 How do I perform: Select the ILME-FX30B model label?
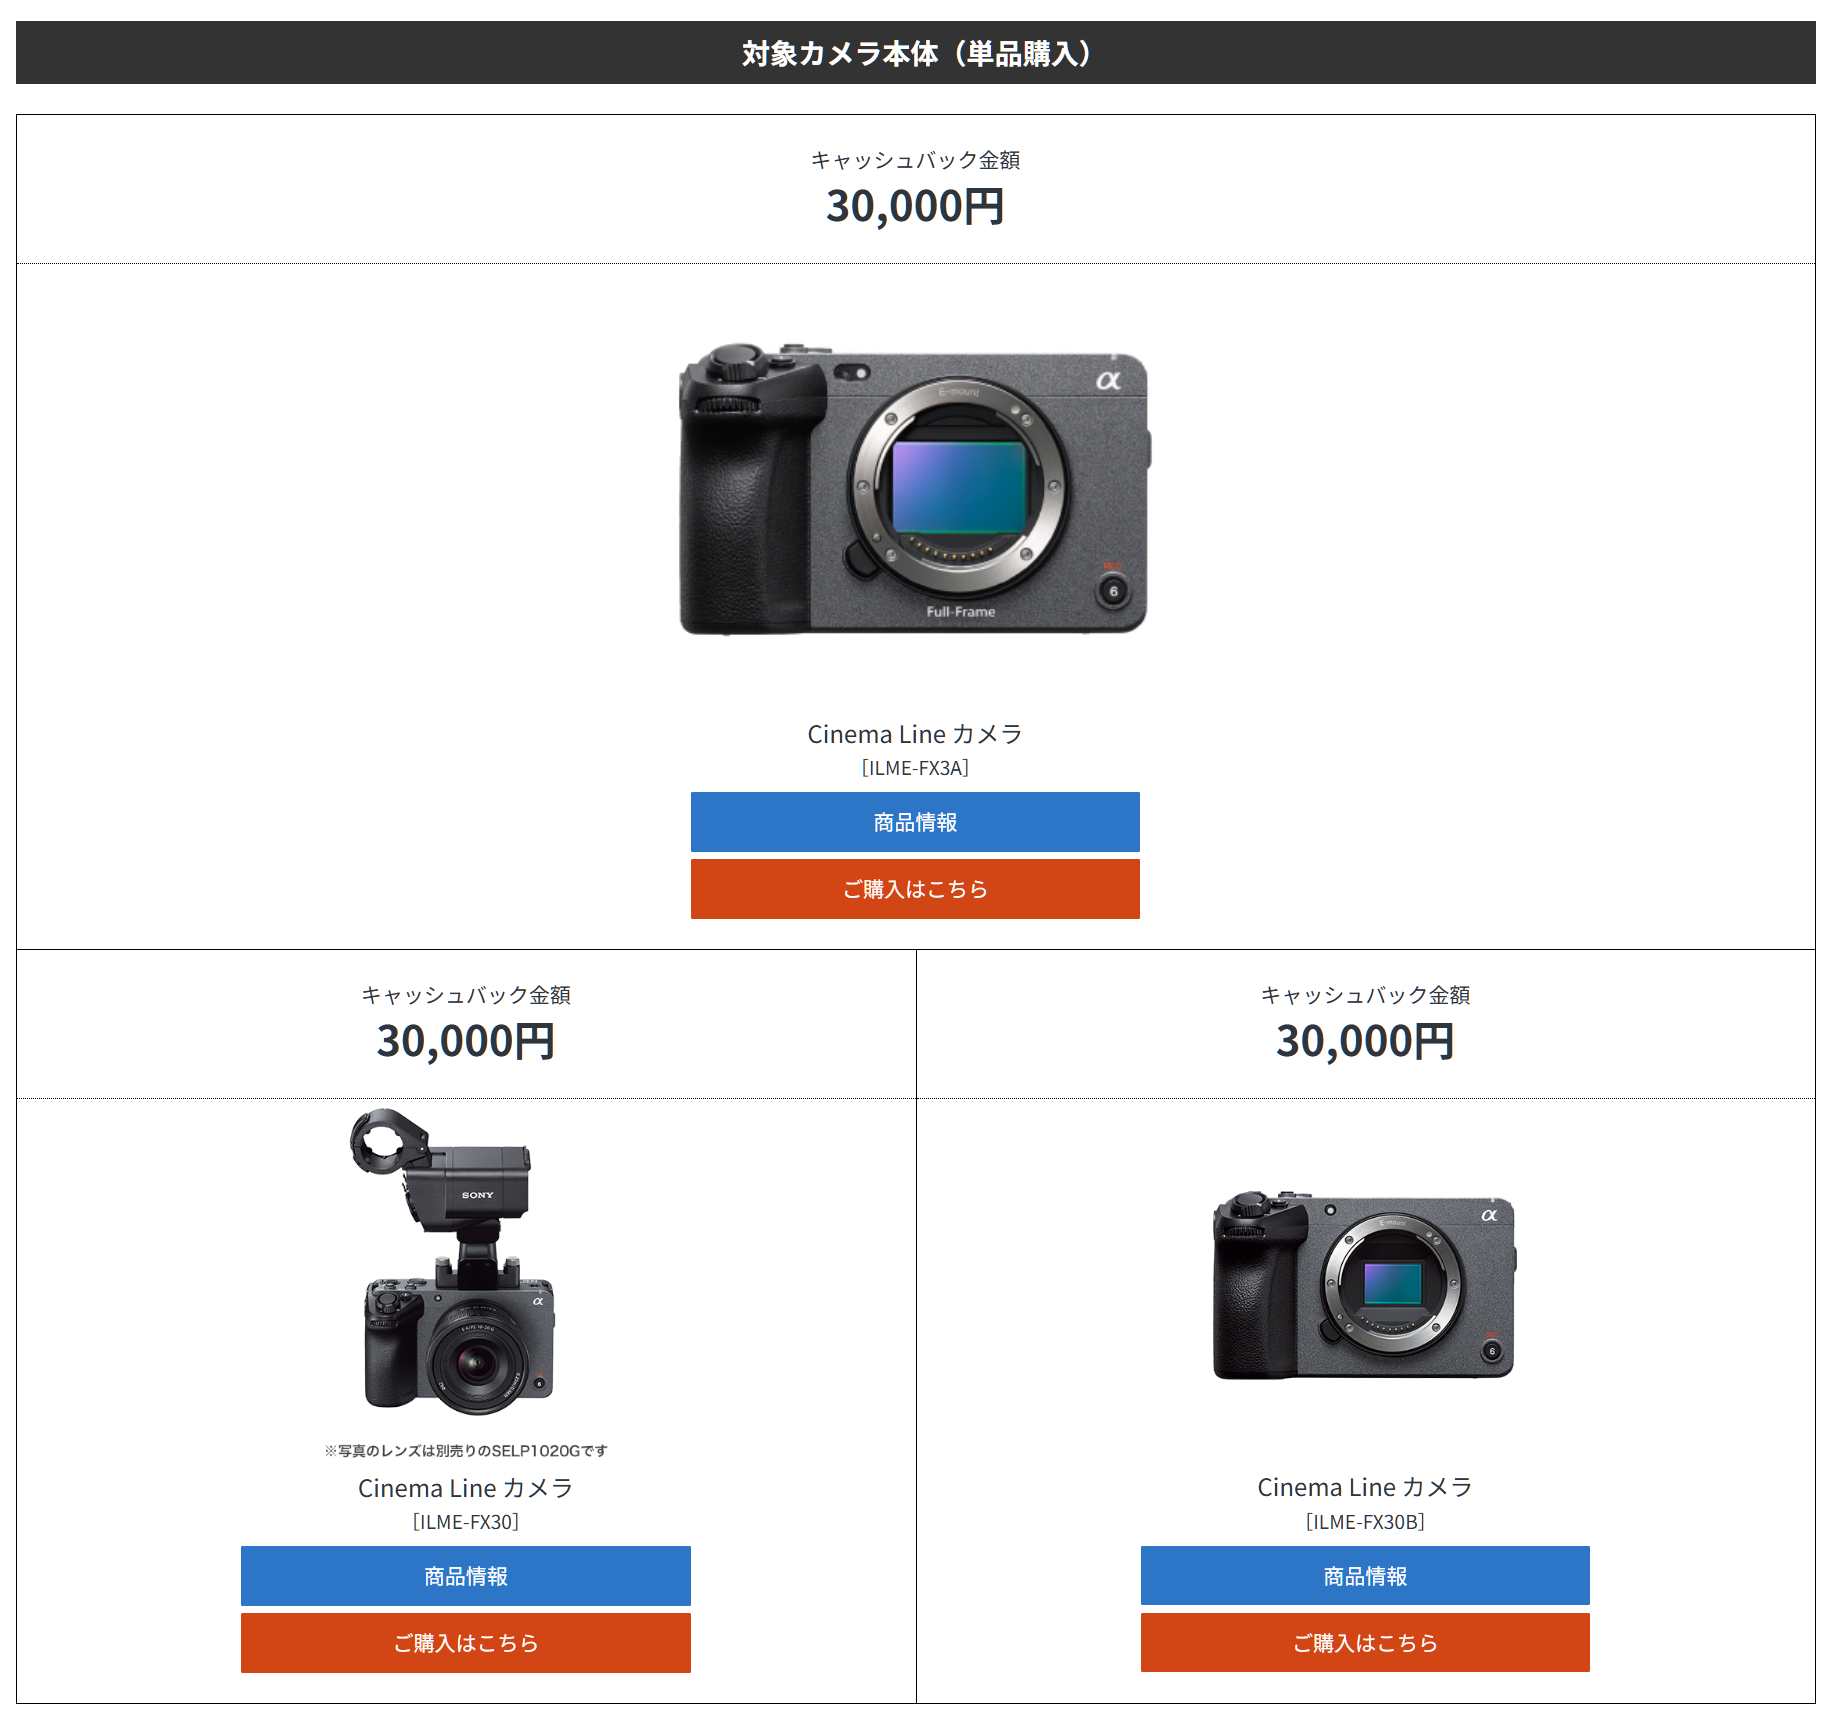(1365, 1522)
